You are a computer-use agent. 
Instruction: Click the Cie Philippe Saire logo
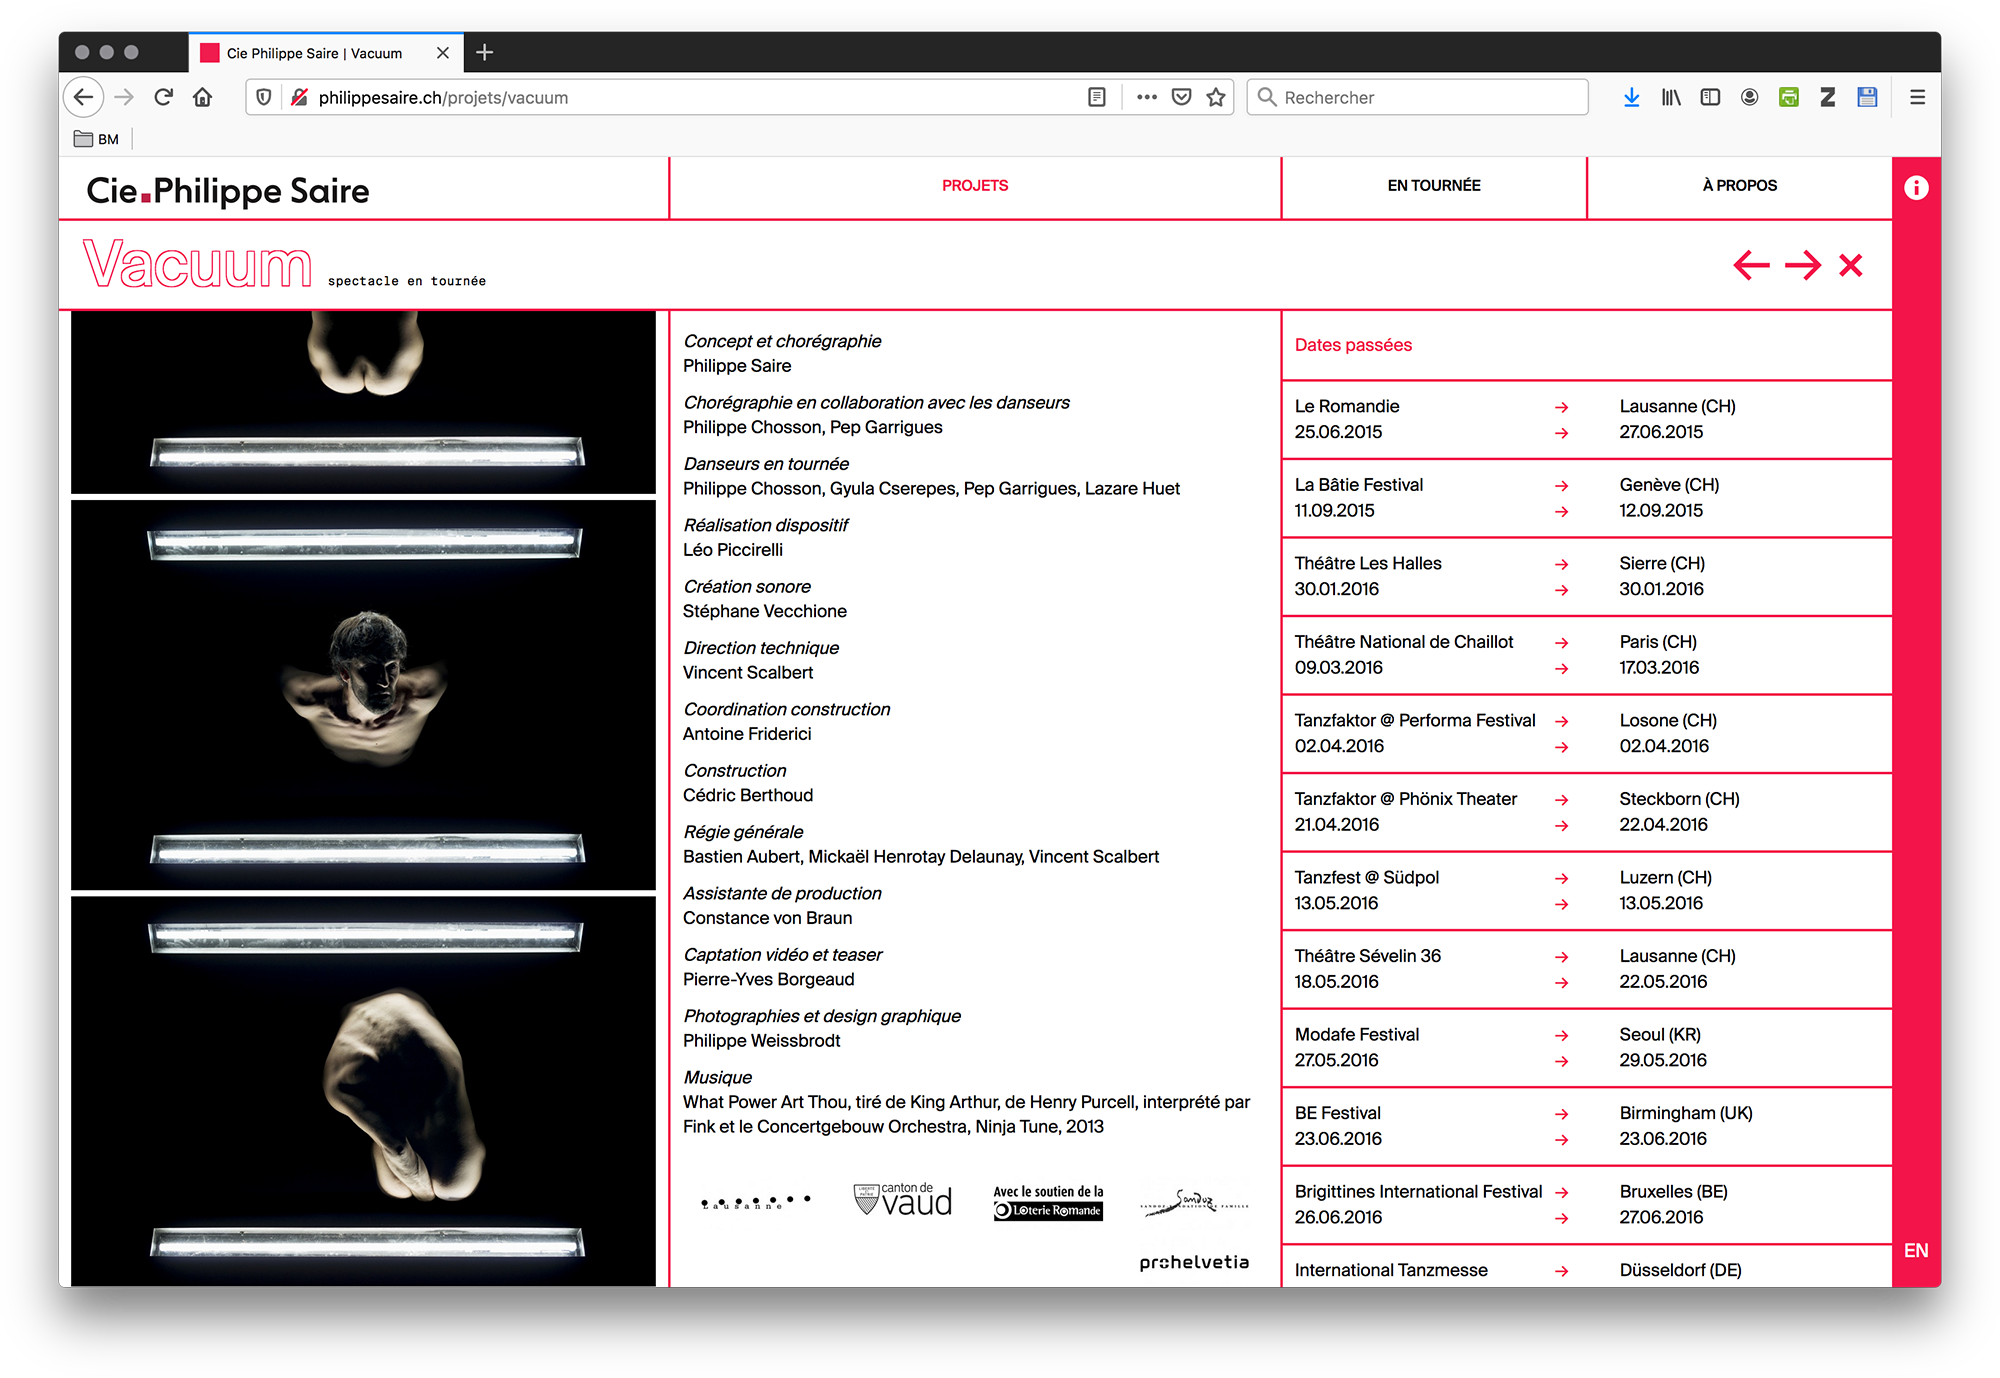(228, 190)
